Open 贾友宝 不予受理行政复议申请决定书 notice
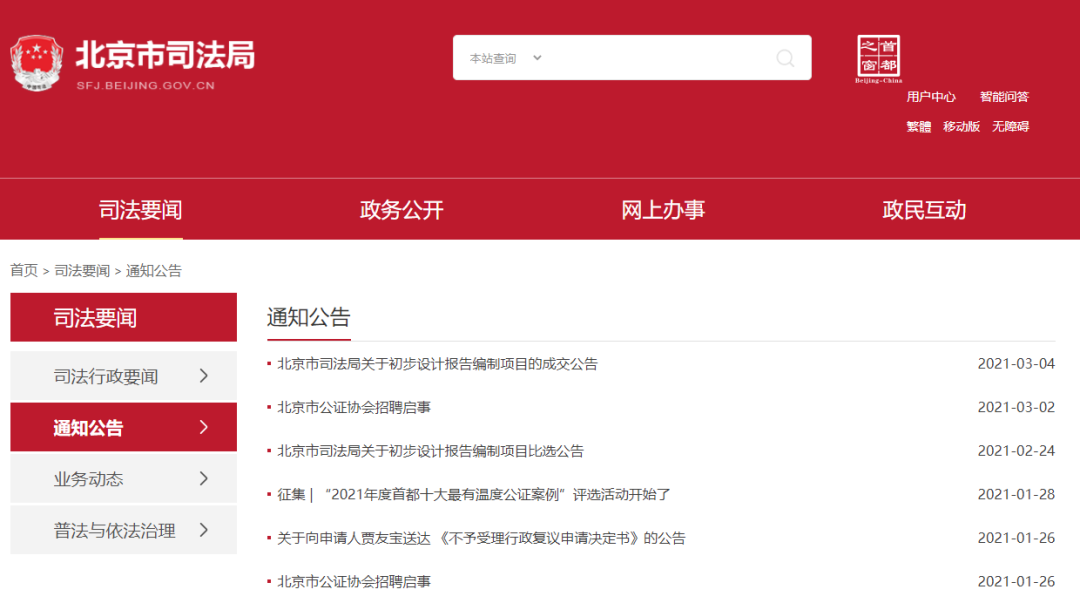The height and width of the screenshot is (603, 1080). click(481, 538)
